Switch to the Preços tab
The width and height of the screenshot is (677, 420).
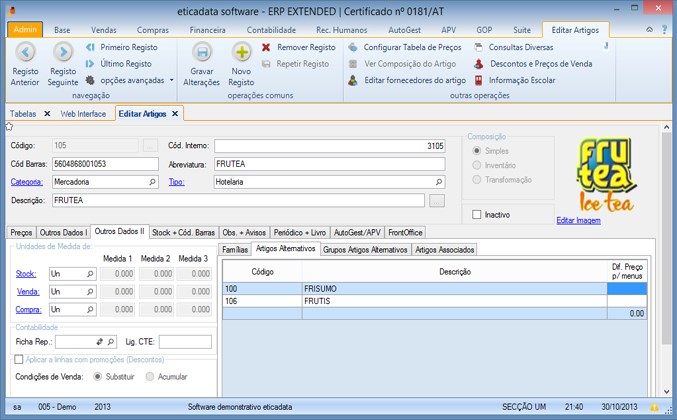(x=21, y=232)
